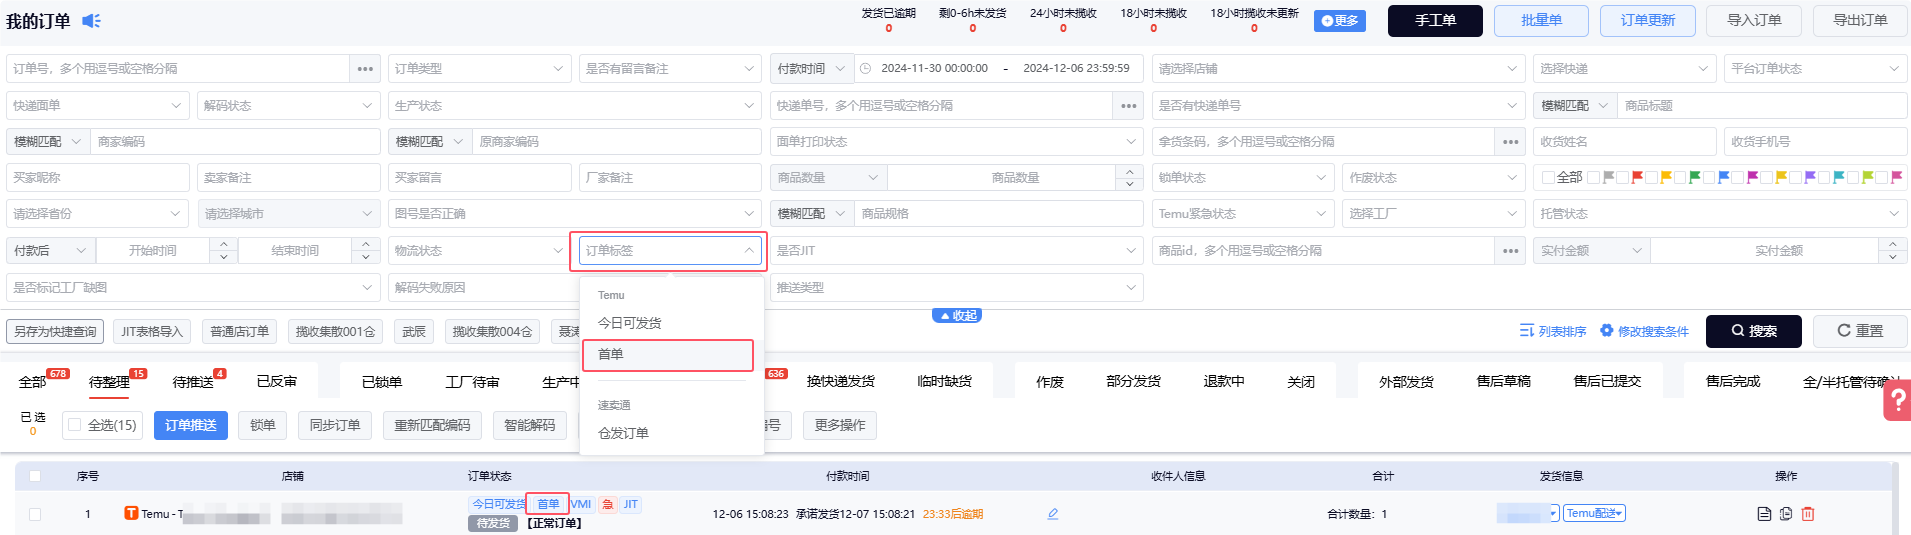Decrease the 结束时间 stepper value
The height and width of the screenshot is (535, 1911).
pos(366,257)
